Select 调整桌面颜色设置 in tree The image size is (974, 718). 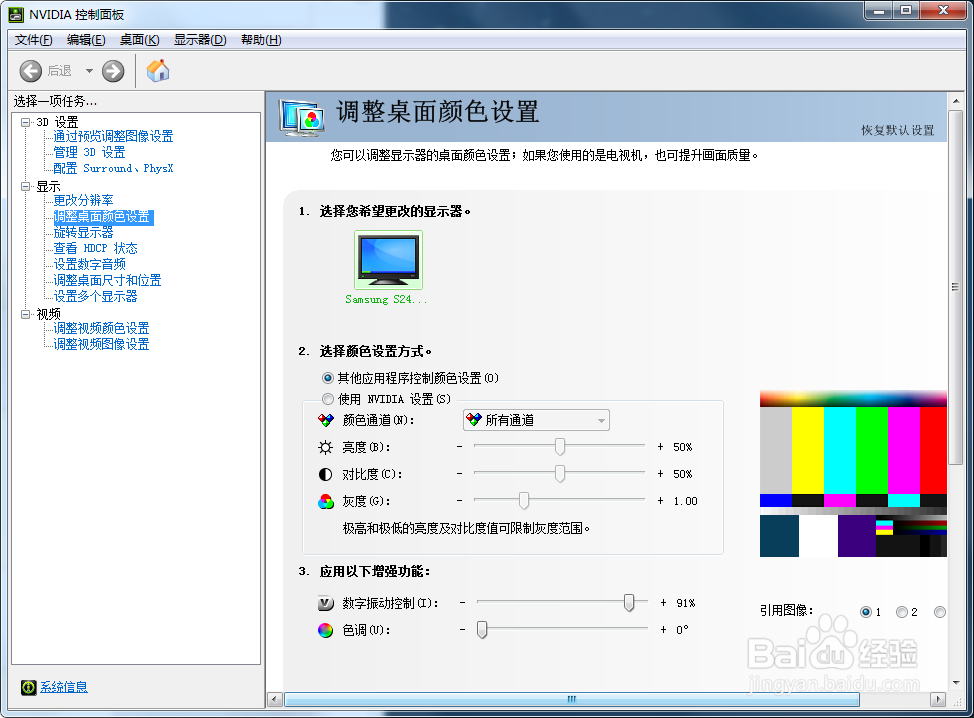coord(102,217)
